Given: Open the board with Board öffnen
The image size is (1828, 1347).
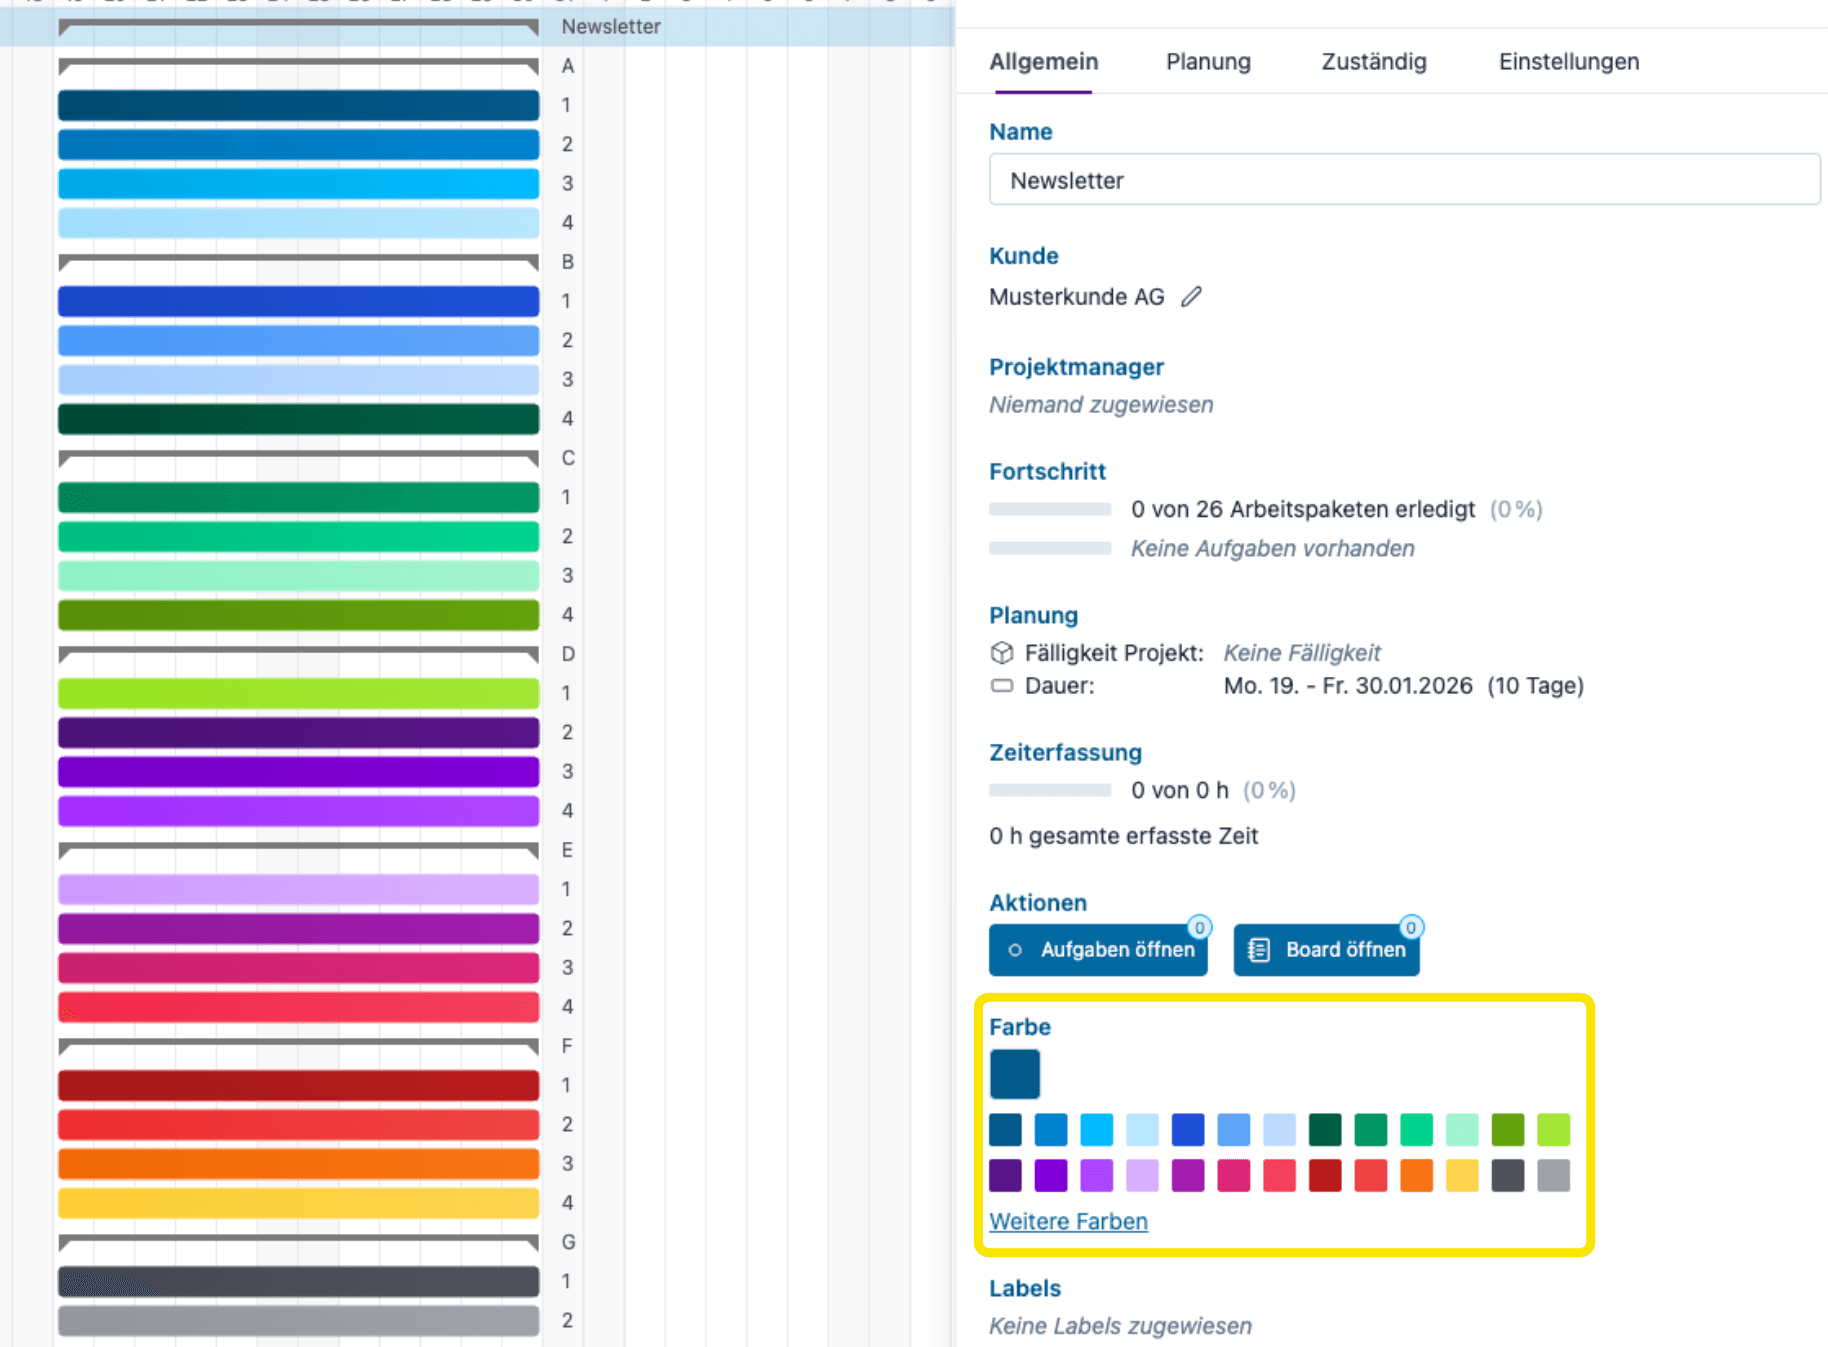Looking at the screenshot, I should point(1326,949).
